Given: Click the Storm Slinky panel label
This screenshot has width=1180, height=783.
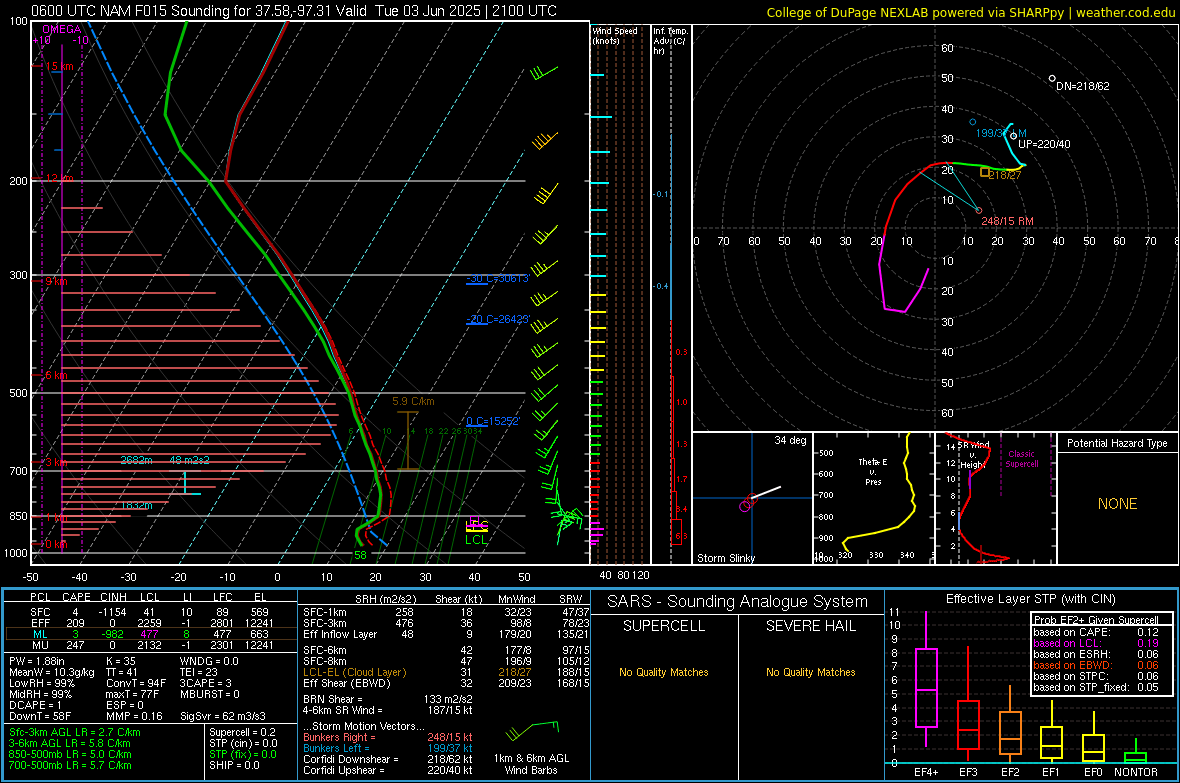Looking at the screenshot, I should (725, 558).
